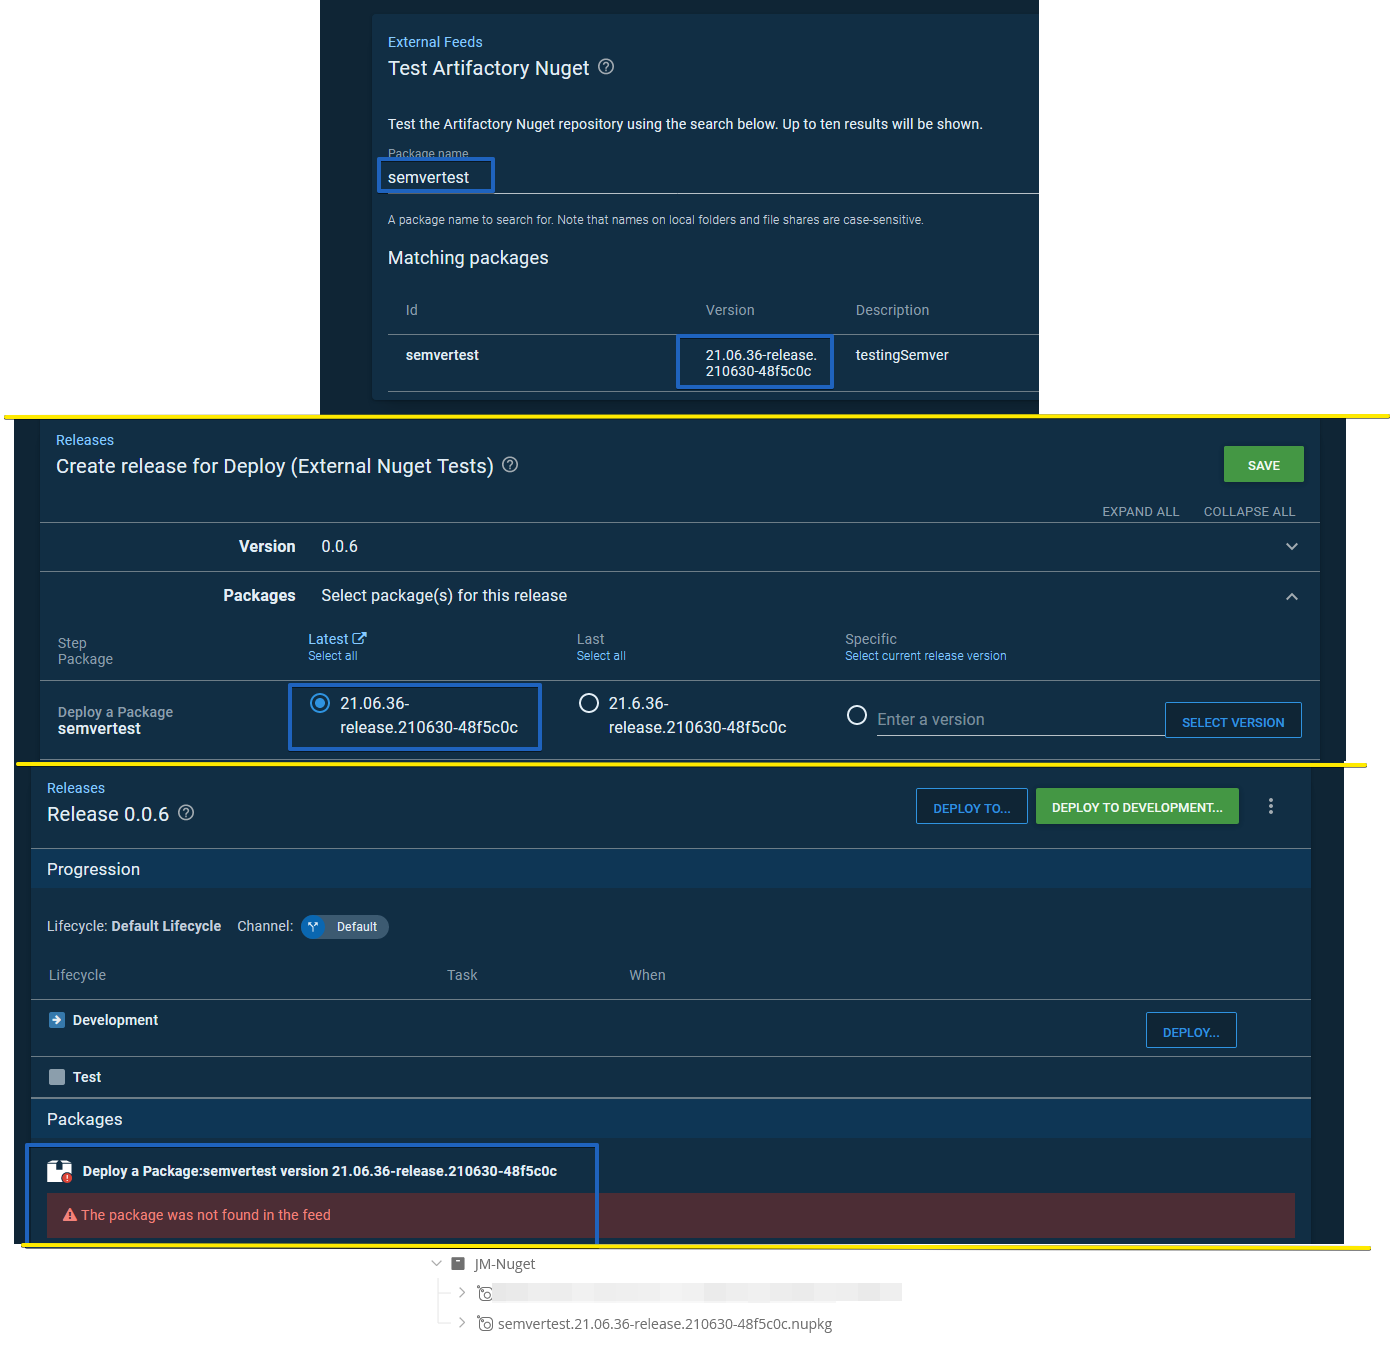Image resolution: width=1395 pixels, height=1345 pixels.
Task: Open the external link icon next to Latest
Action: click(360, 638)
